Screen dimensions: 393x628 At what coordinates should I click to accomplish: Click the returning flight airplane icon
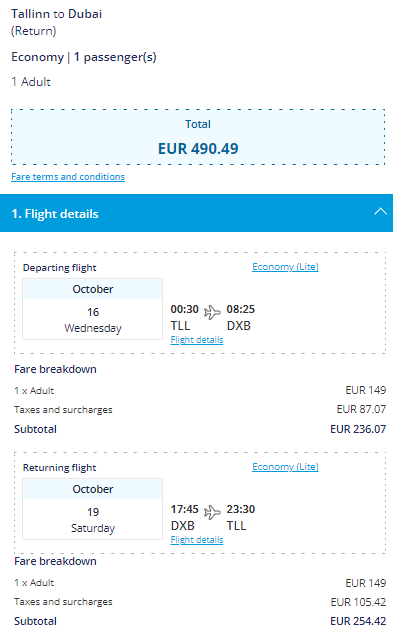(212, 512)
